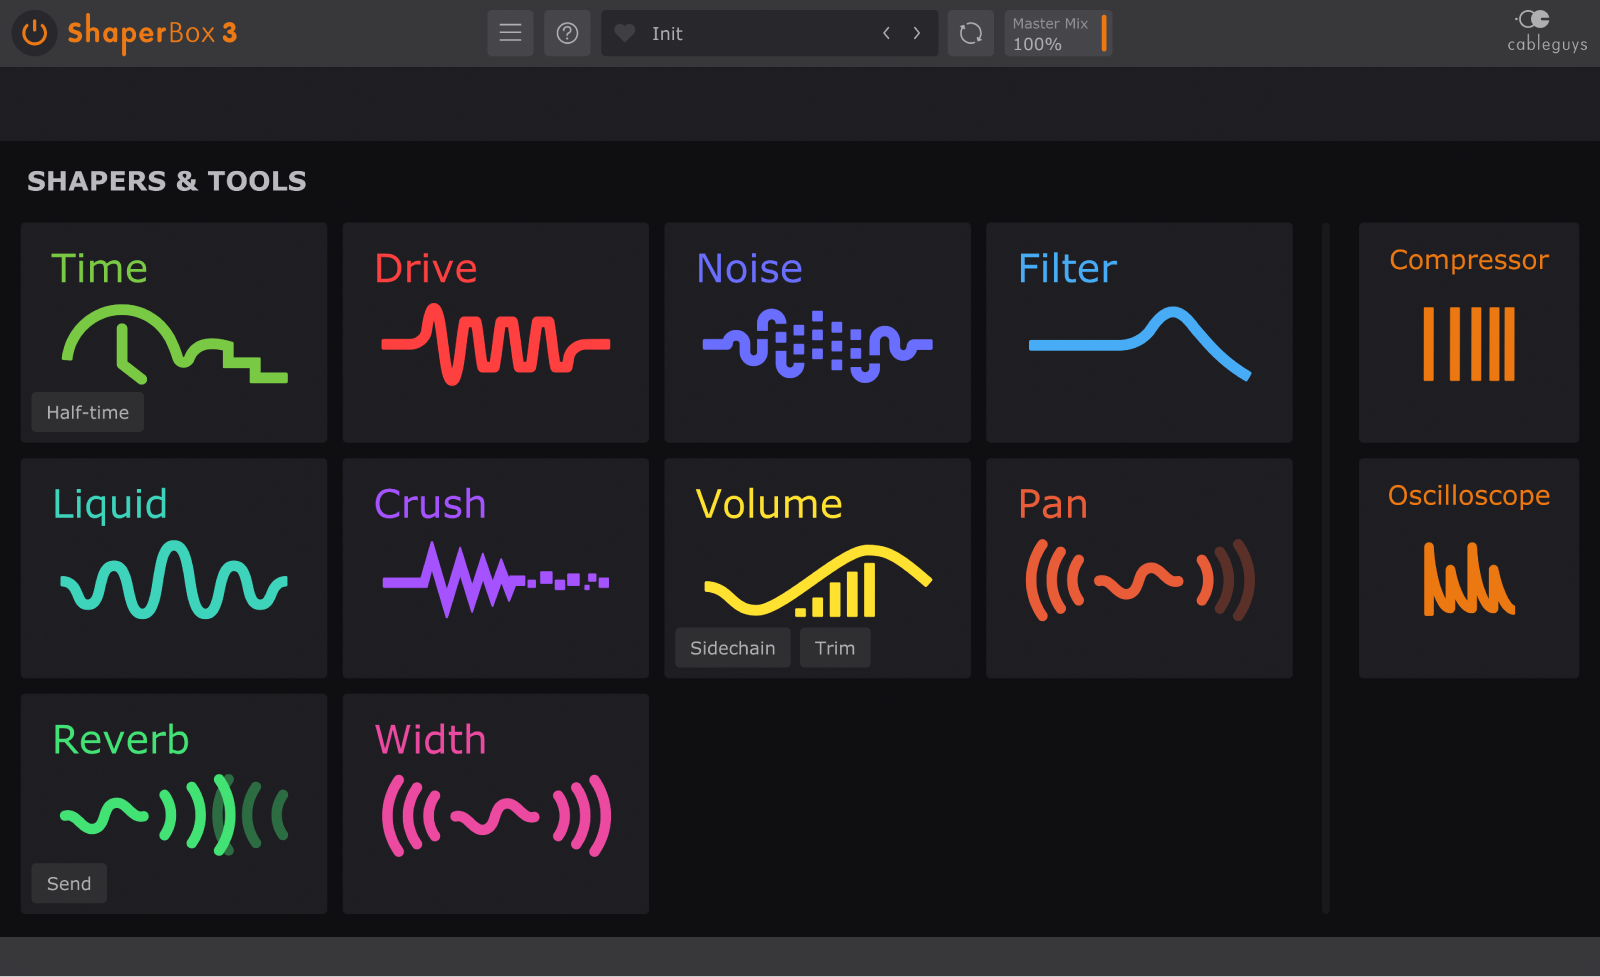The width and height of the screenshot is (1600, 977).
Task: Open the hamburger menu
Action: point(510,32)
